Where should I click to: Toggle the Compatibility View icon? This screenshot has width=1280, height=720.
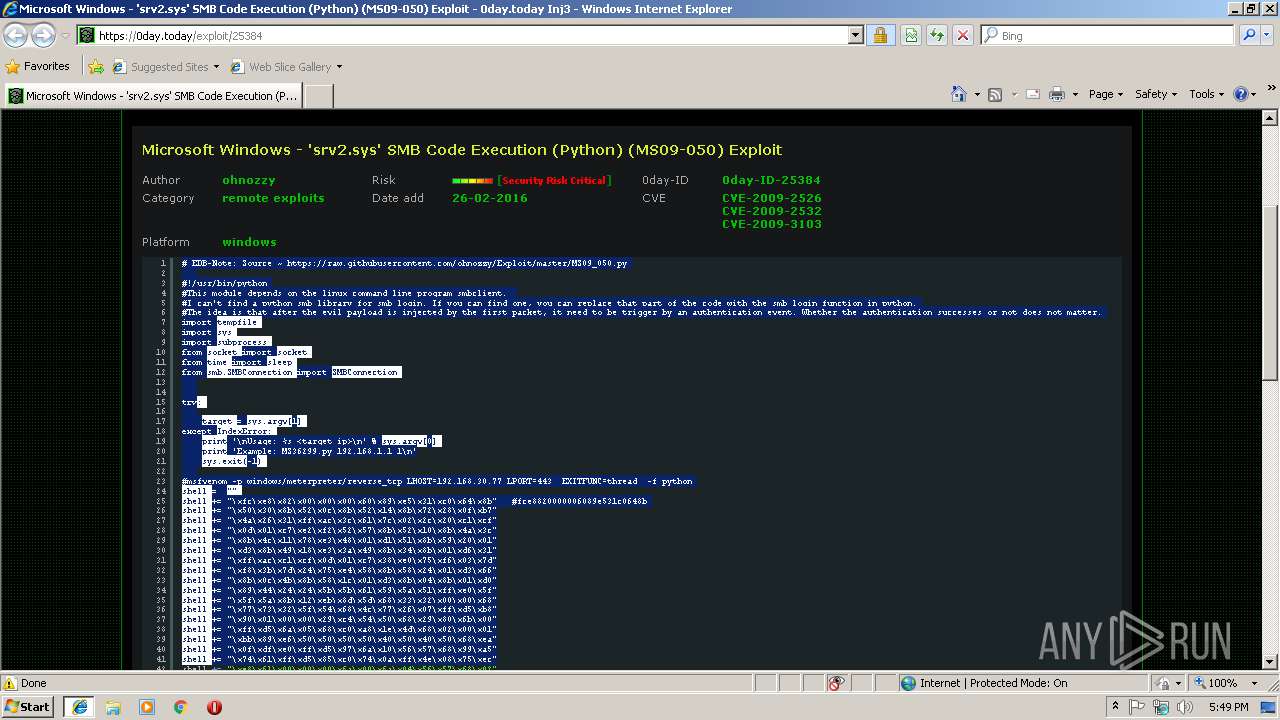(x=911, y=35)
